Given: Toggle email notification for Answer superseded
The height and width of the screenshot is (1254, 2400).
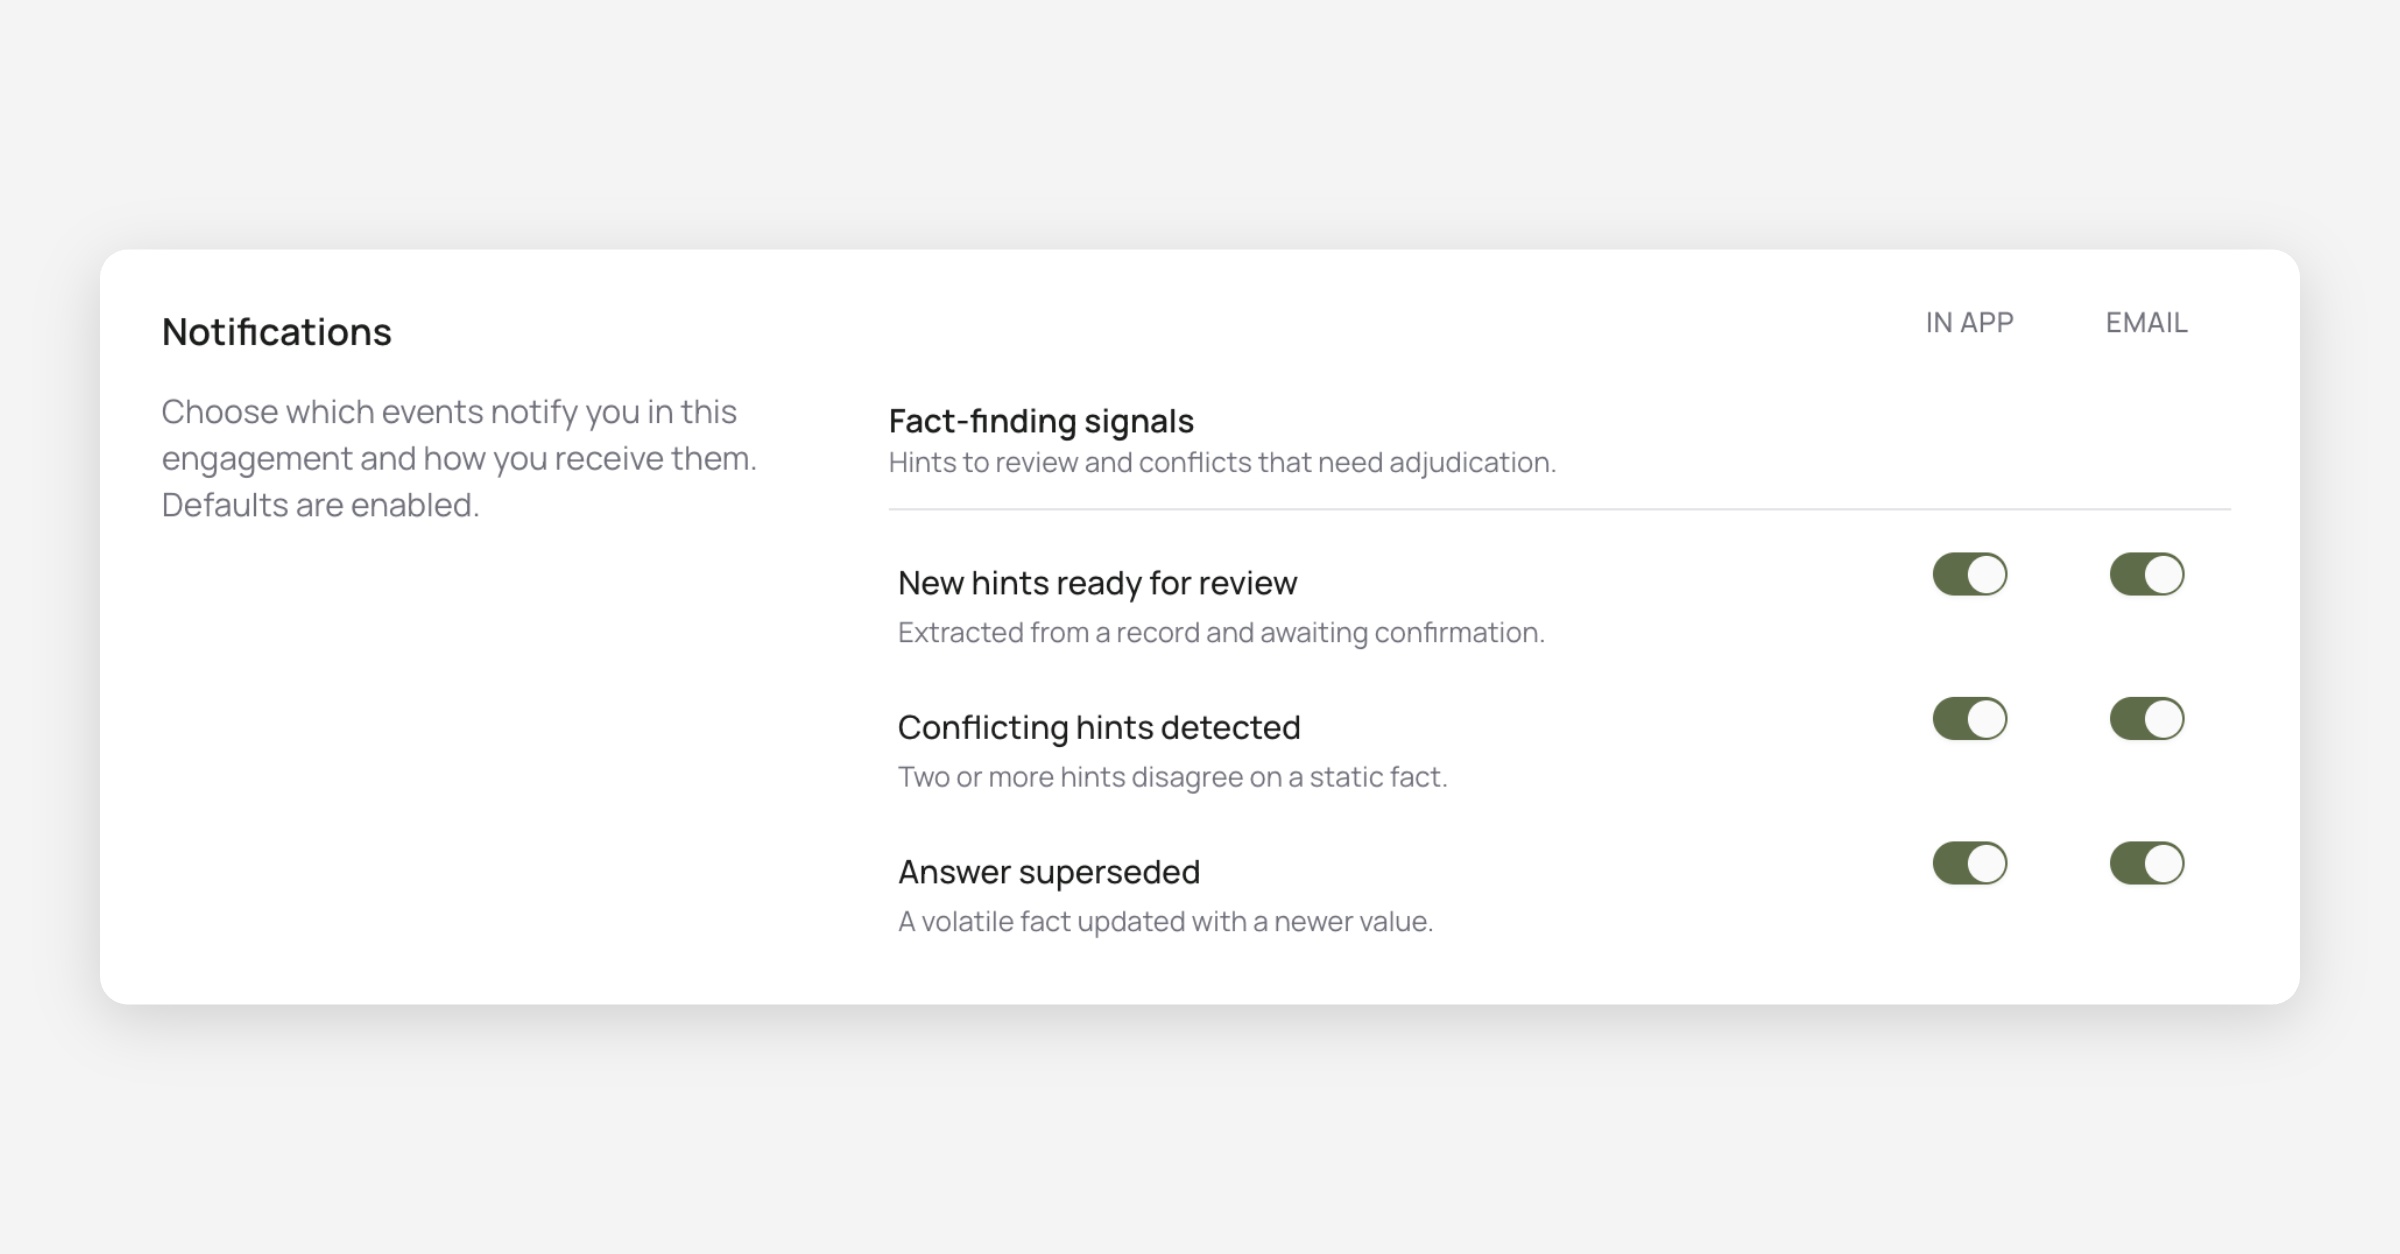Looking at the screenshot, I should click(2146, 863).
